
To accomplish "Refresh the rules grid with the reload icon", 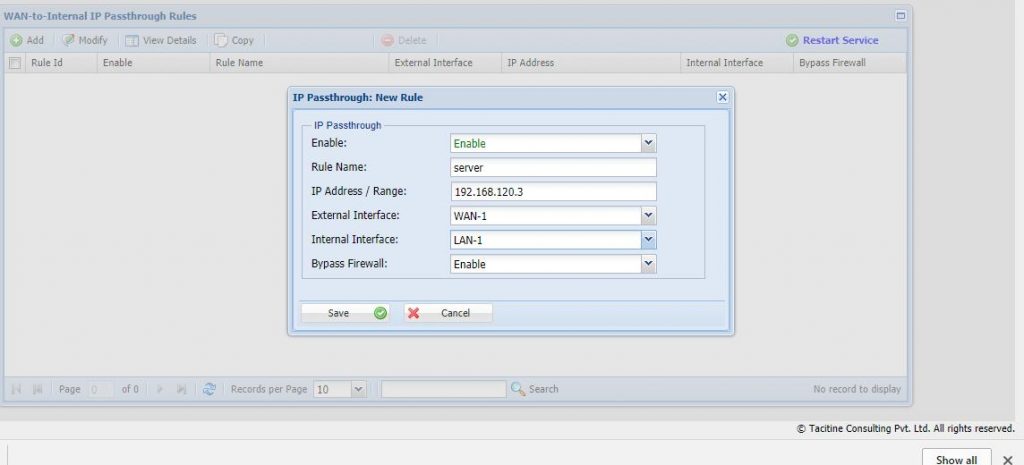I will [x=210, y=389].
